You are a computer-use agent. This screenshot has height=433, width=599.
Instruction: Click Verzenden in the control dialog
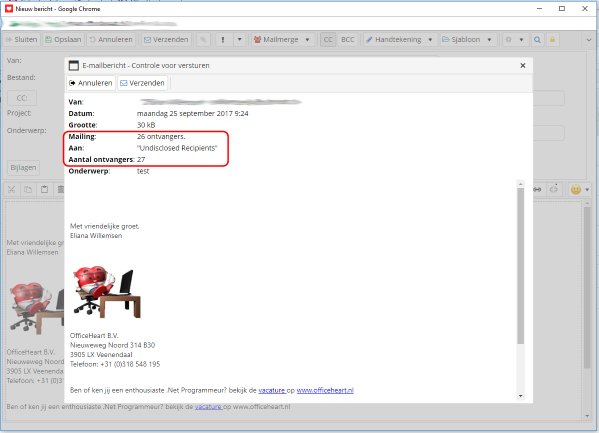(142, 83)
